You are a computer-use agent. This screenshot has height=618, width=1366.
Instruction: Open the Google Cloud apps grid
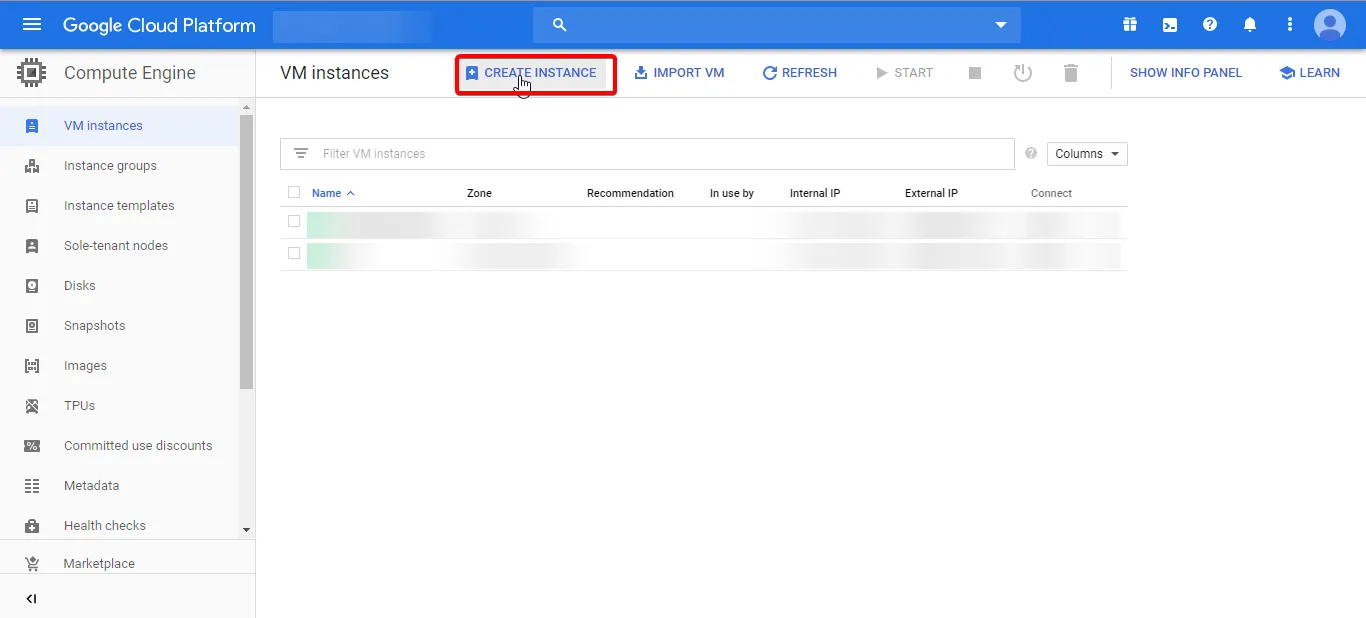[x=1130, y=24]
